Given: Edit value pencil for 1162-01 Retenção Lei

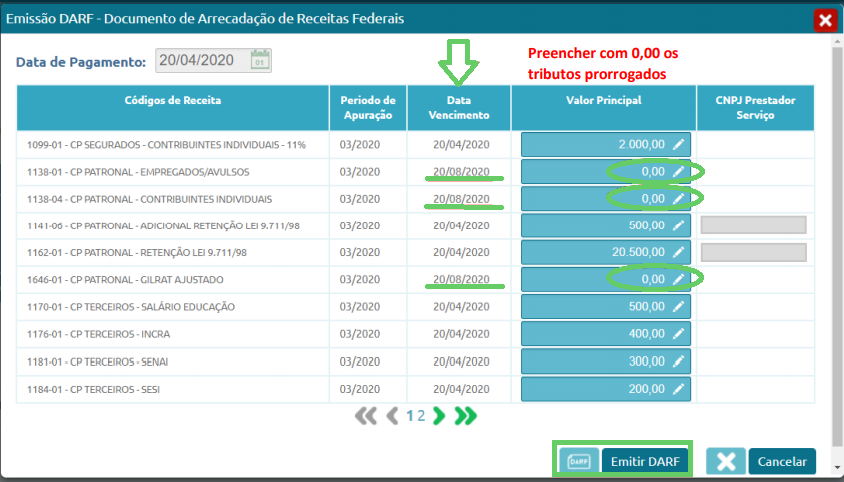Looking at the screenshot, I should (679, 252).
